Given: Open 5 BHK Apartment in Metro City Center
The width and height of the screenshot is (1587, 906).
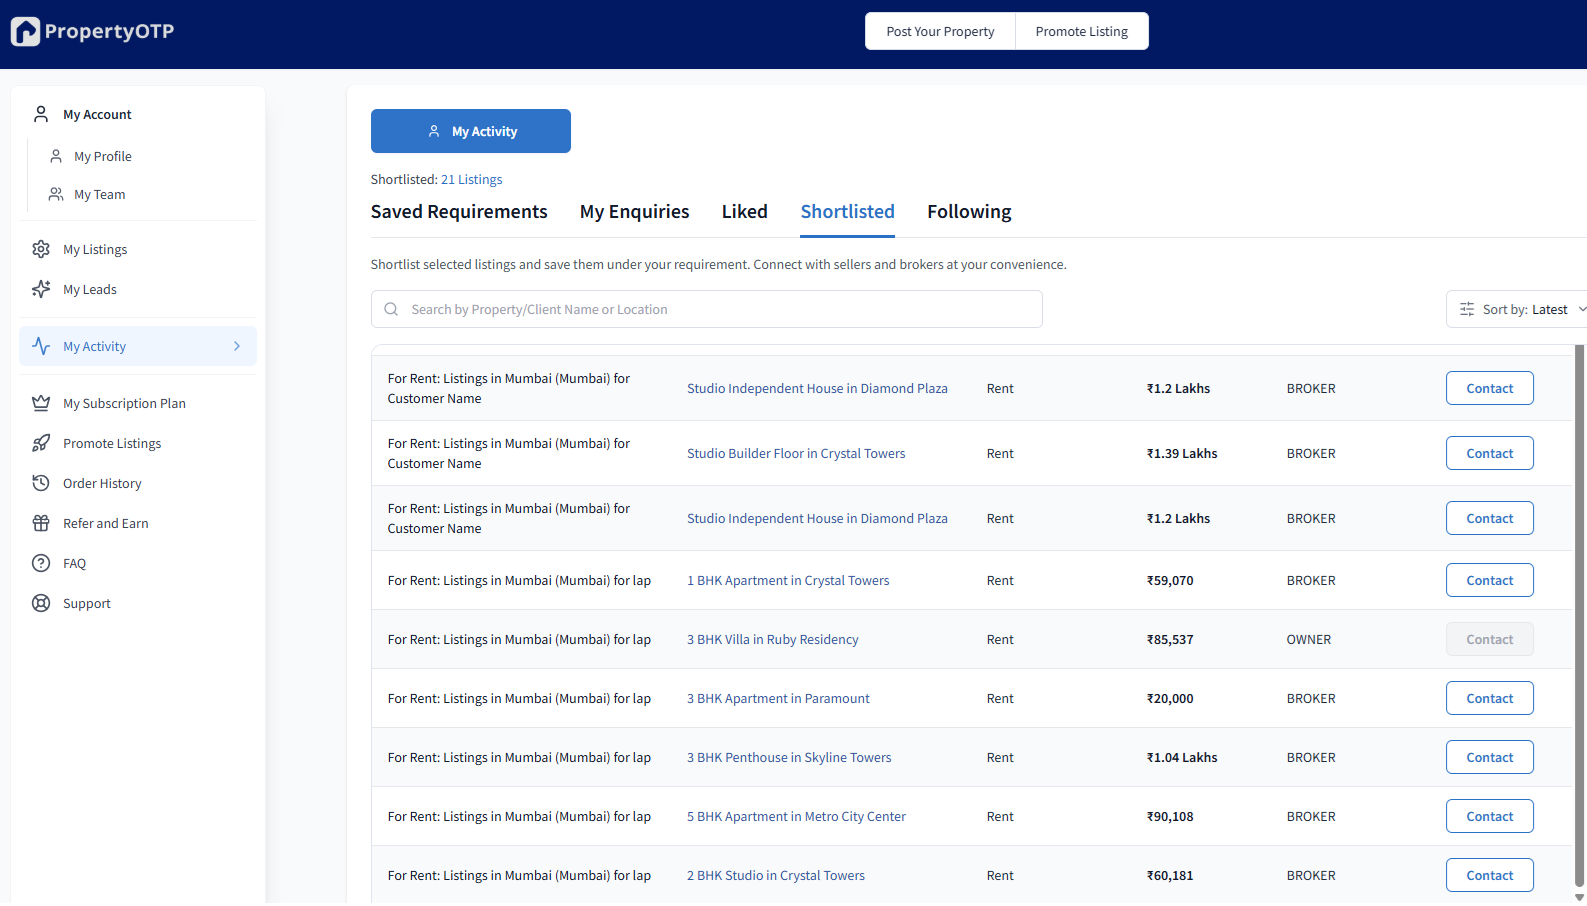Looking at the screenshot, I should tap(796, 816).
